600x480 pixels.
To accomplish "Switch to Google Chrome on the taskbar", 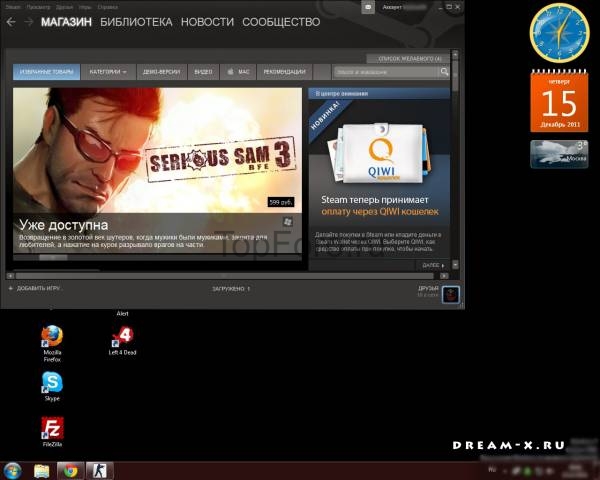I will point(70,471).
